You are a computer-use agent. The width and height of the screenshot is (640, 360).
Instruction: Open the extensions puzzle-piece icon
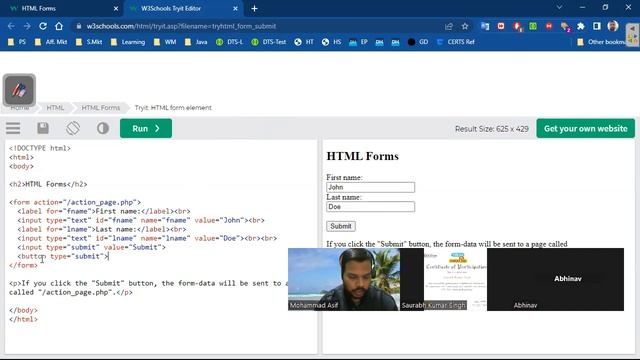tap(580, 26)
